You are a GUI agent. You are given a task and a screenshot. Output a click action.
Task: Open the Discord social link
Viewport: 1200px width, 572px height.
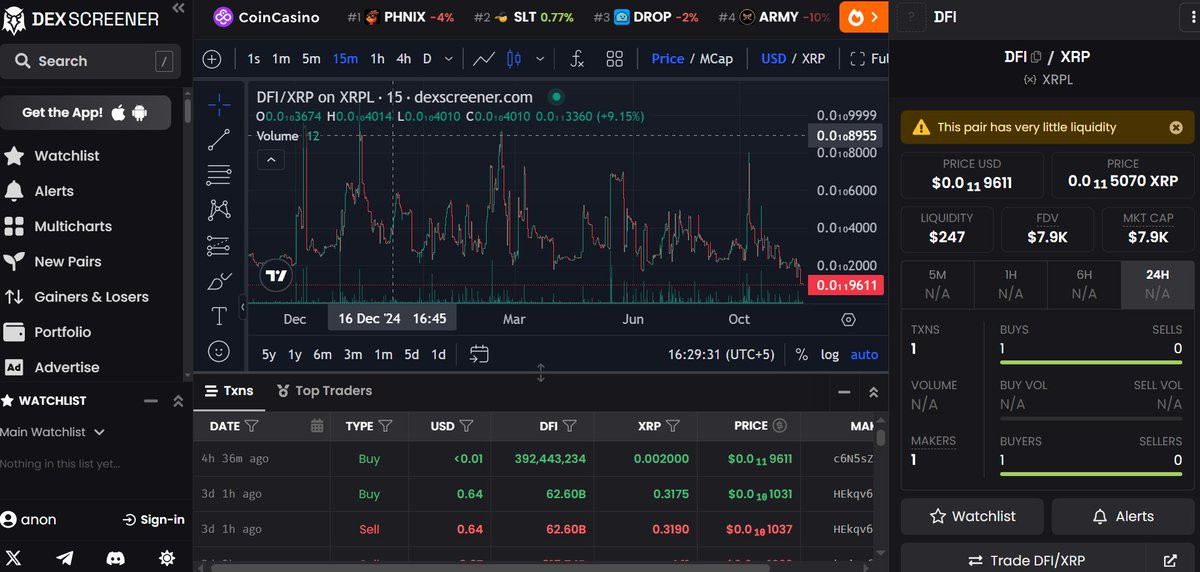116,558
